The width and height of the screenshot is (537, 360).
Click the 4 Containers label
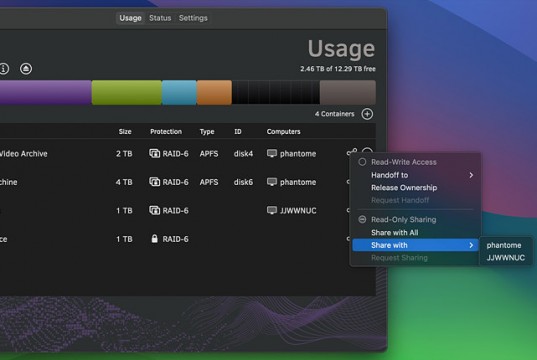pyautogui.click(x=335, y=114)
